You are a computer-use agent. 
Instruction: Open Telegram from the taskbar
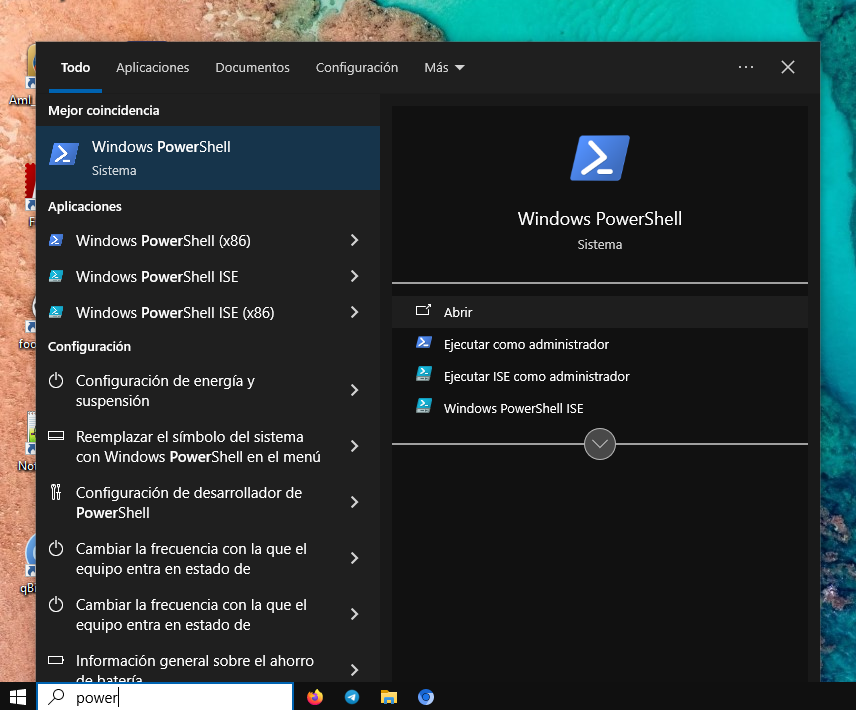pos(352,697)
